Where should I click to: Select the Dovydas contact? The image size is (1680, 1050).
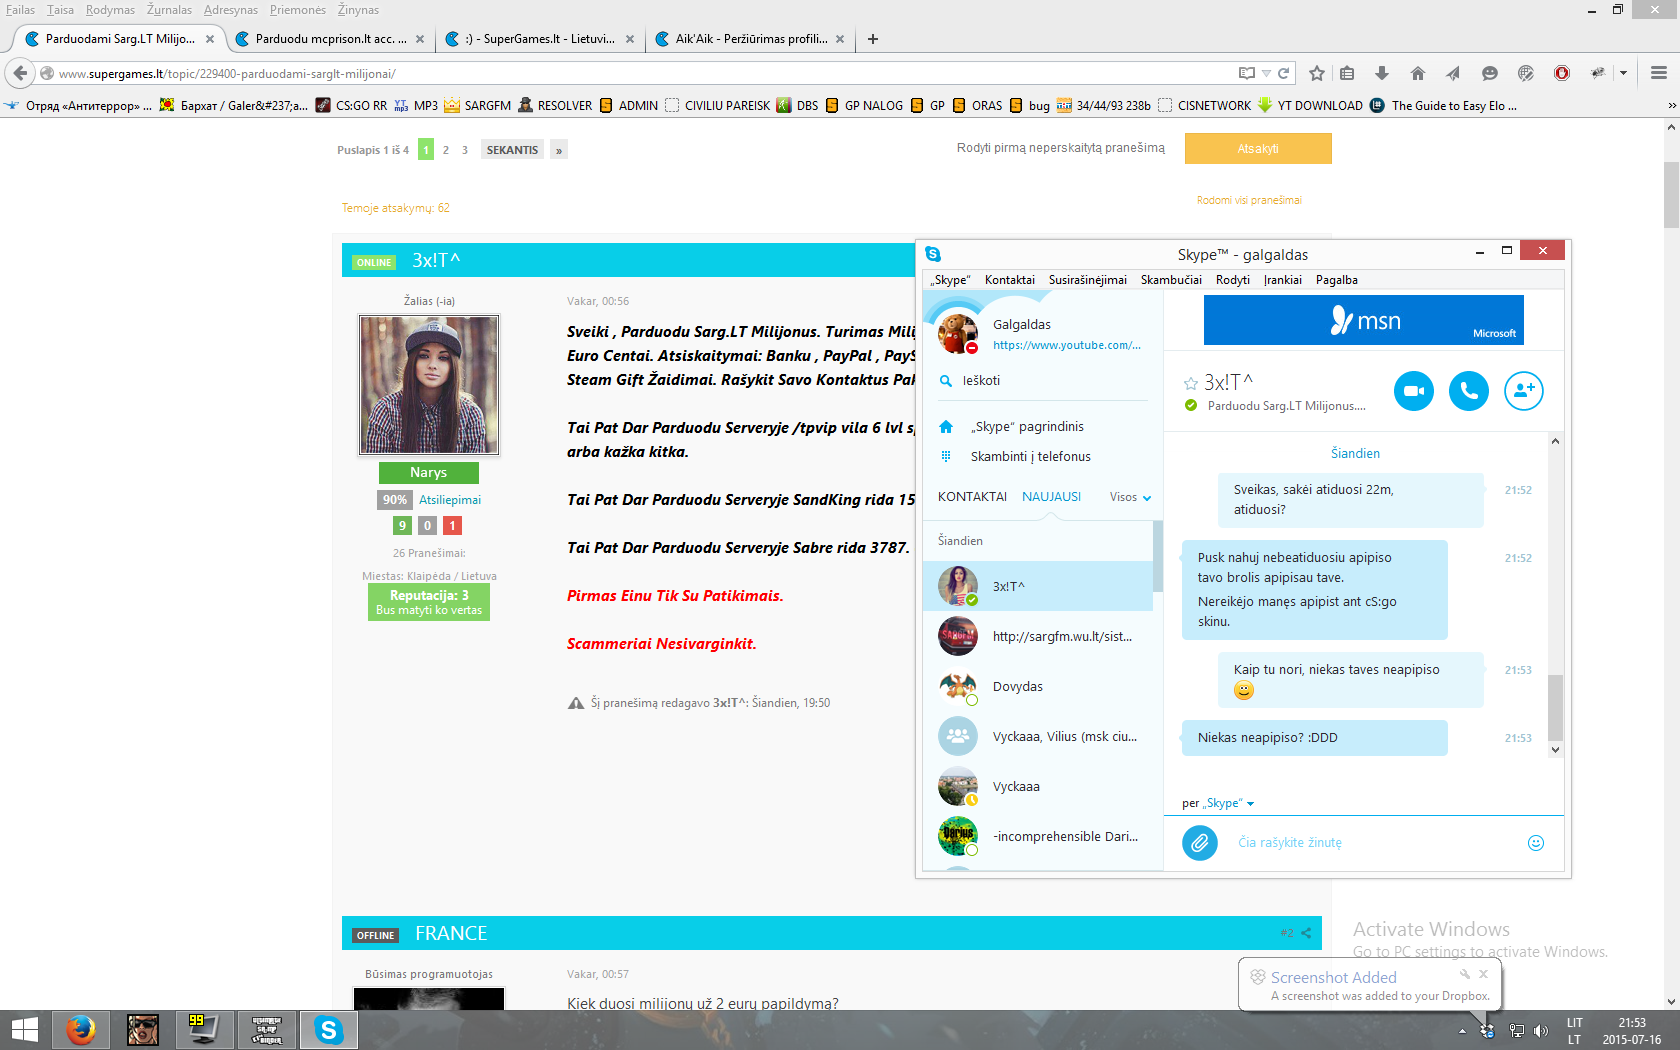click(1040, 686)
